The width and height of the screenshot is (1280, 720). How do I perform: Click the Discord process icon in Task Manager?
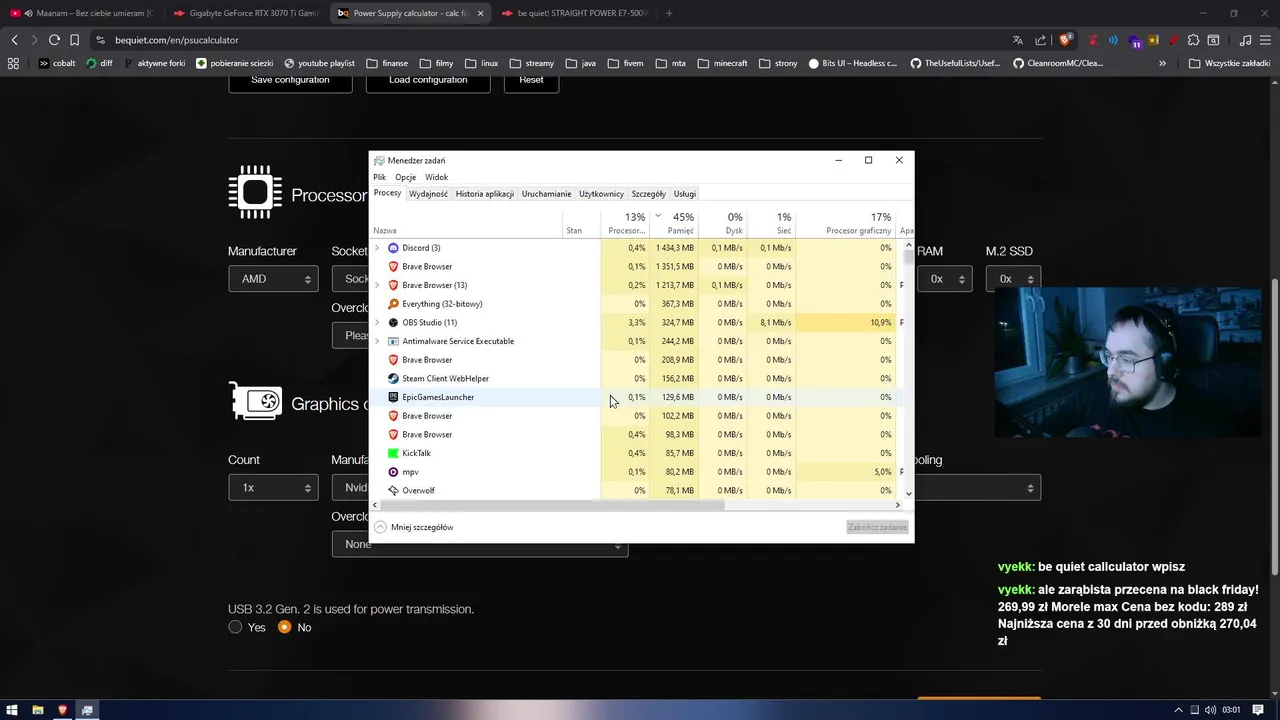coord(393,248)
